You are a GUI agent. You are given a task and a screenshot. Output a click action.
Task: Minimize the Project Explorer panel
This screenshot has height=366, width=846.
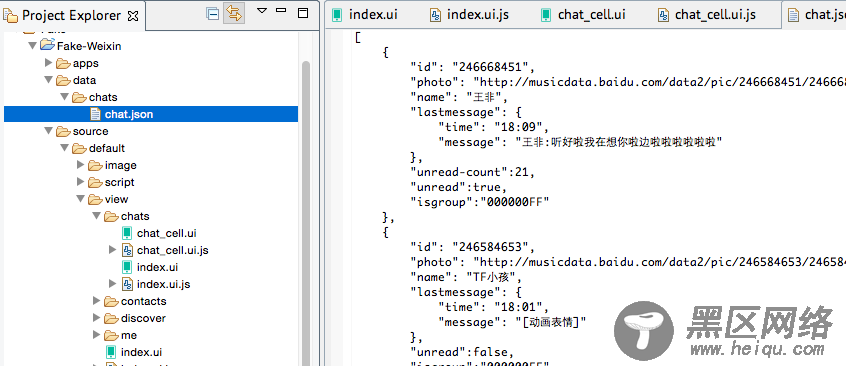coord(281,10)
